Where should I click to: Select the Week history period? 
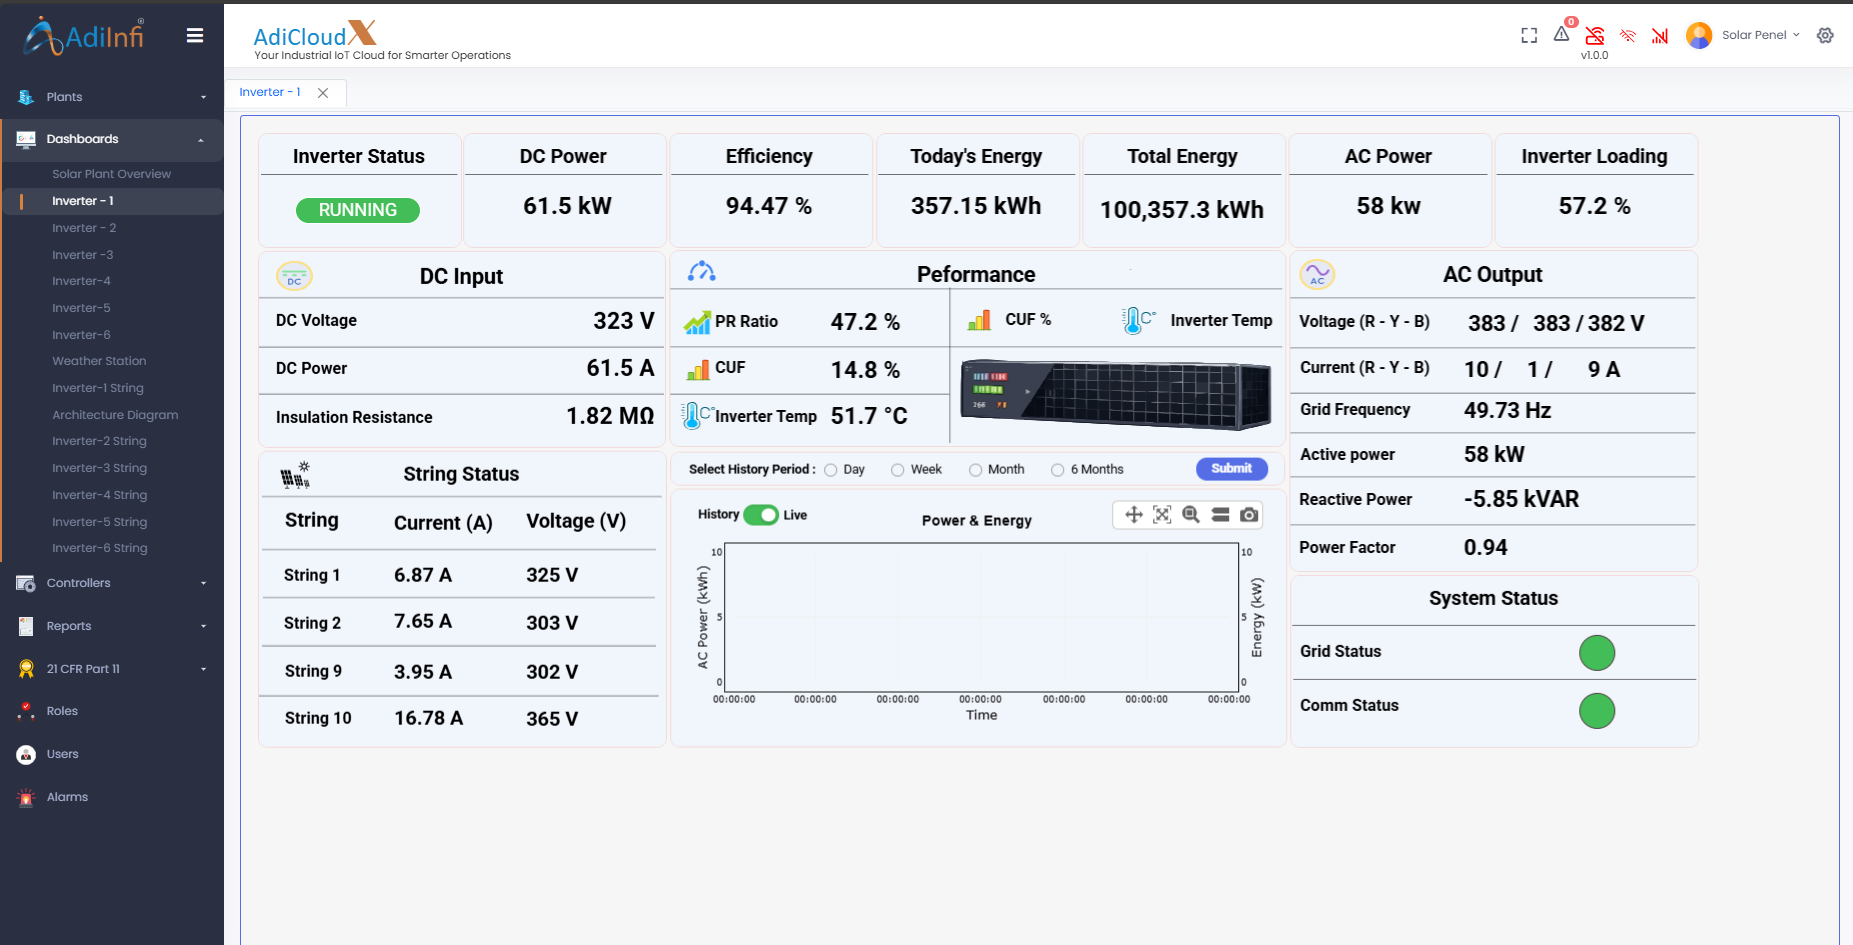(x=898, y=470)
